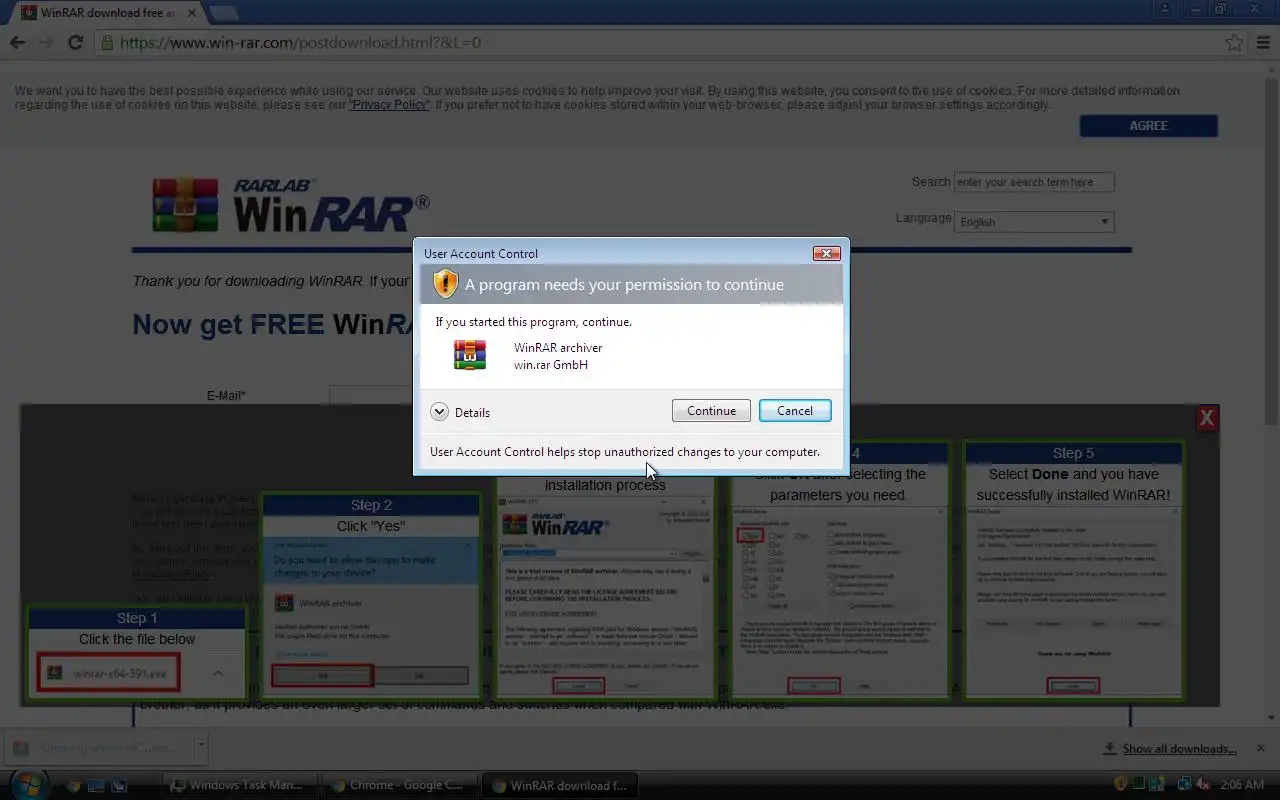Click the winrar-x64 exe file in Step 1
The width and height of the screenshot is (1280, 800).
109,673
